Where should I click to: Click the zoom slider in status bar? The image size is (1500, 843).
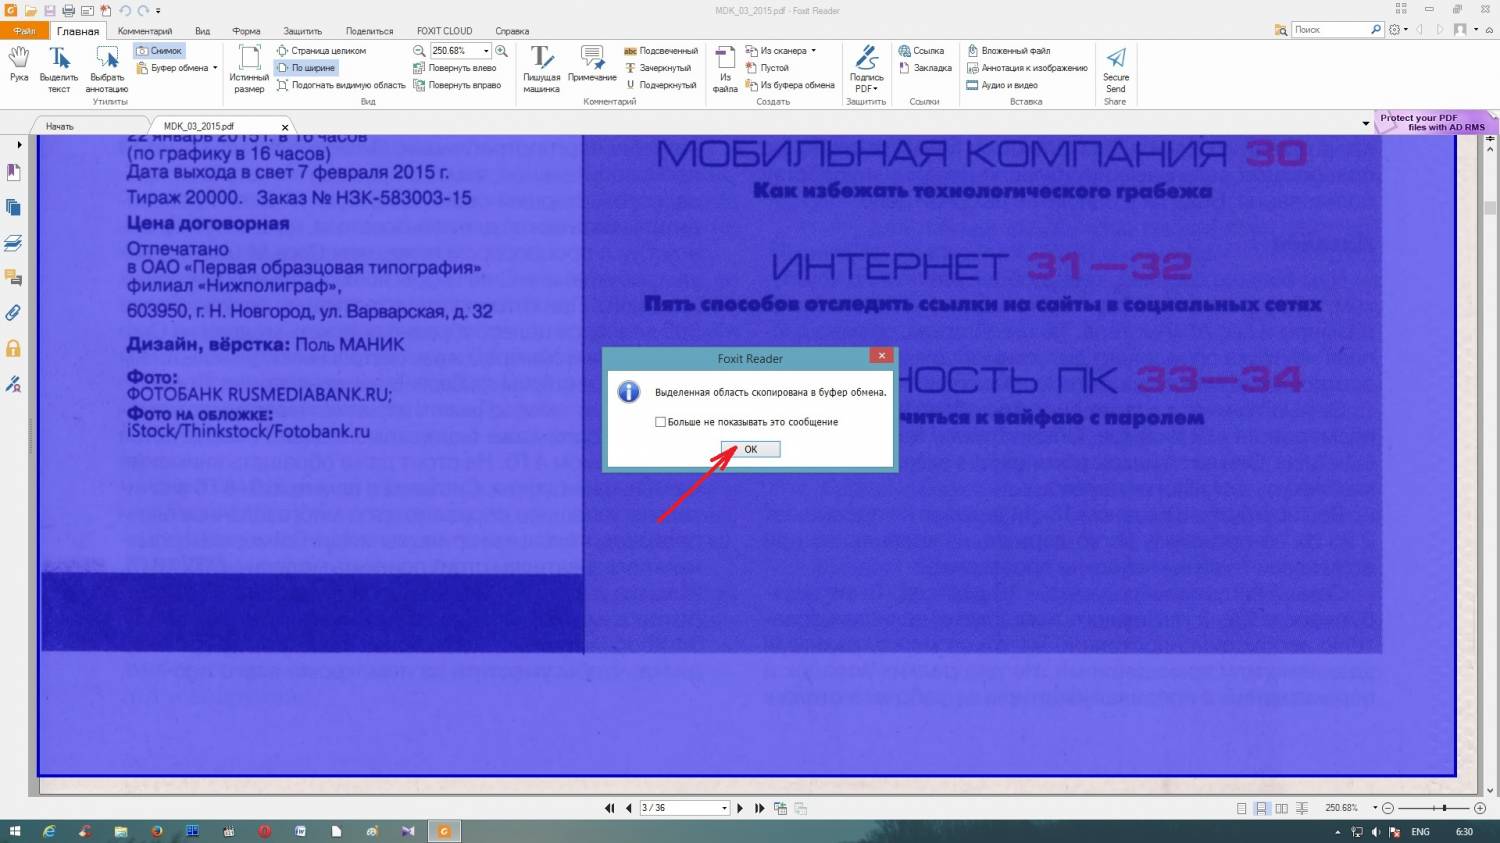tap(1443, 808)
